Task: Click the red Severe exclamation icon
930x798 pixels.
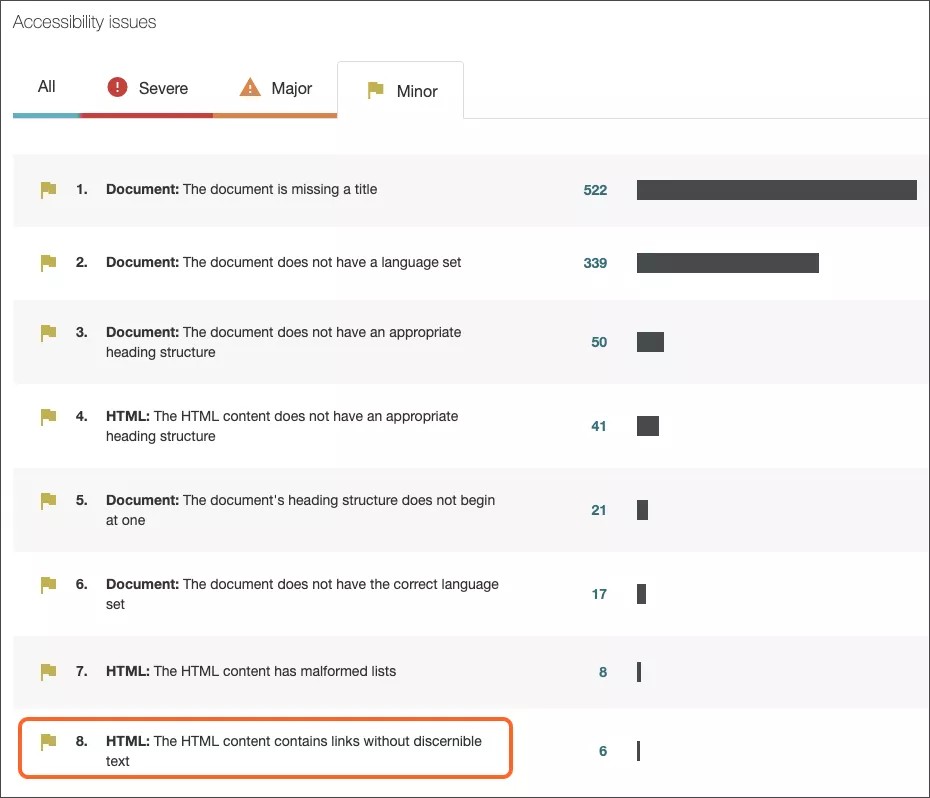Action: coord(118,88)
